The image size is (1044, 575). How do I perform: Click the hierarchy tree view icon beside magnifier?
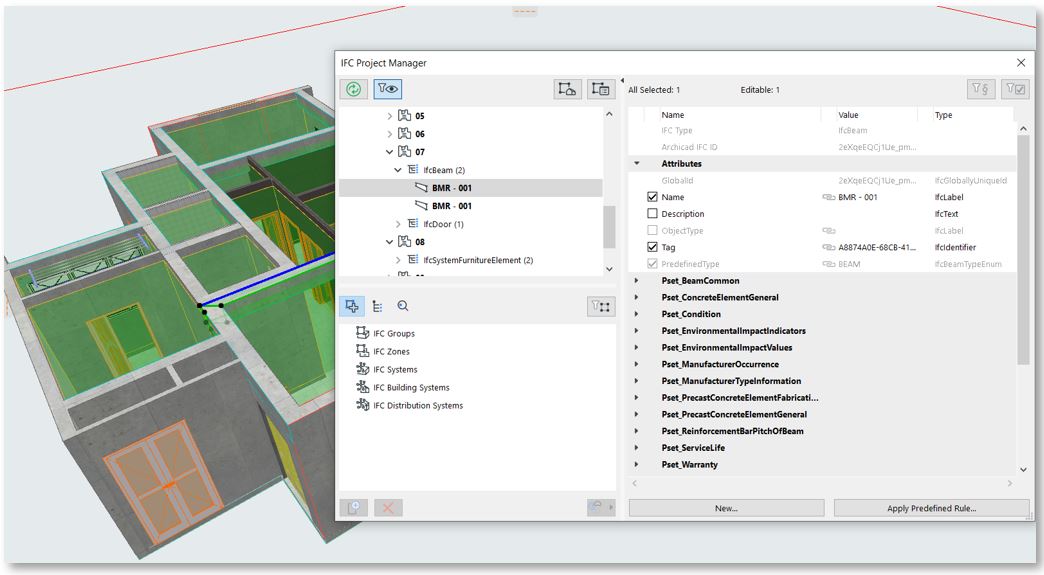(377, 307)
